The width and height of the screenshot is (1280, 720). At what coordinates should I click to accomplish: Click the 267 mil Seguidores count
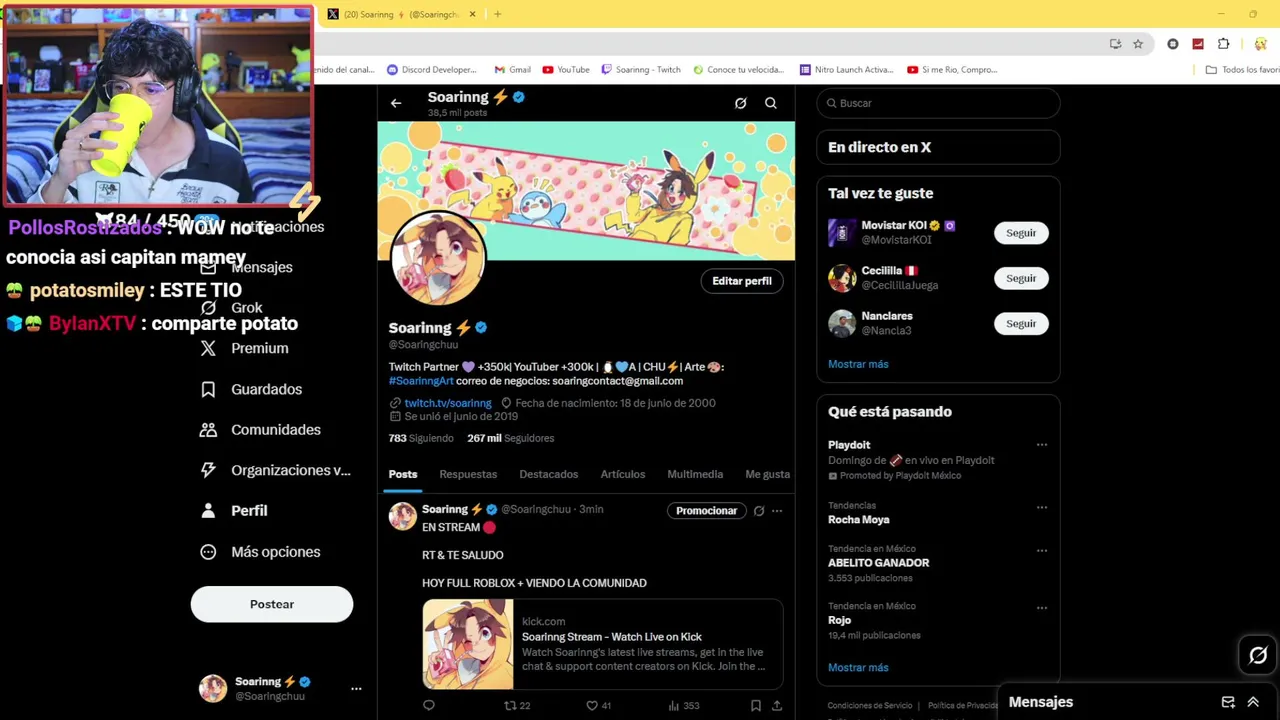point(511,438)
